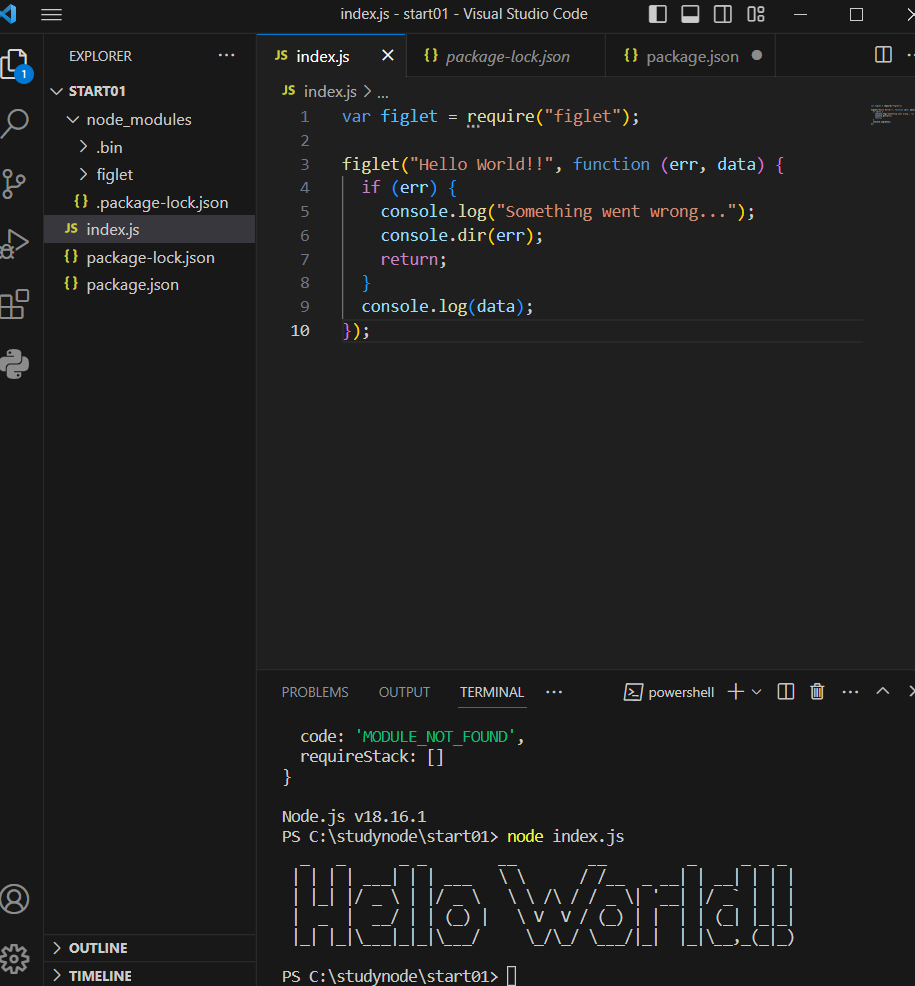Create a new terminal with plus icon
Viewport: 915px width, 986px height.
coord(736,692)
